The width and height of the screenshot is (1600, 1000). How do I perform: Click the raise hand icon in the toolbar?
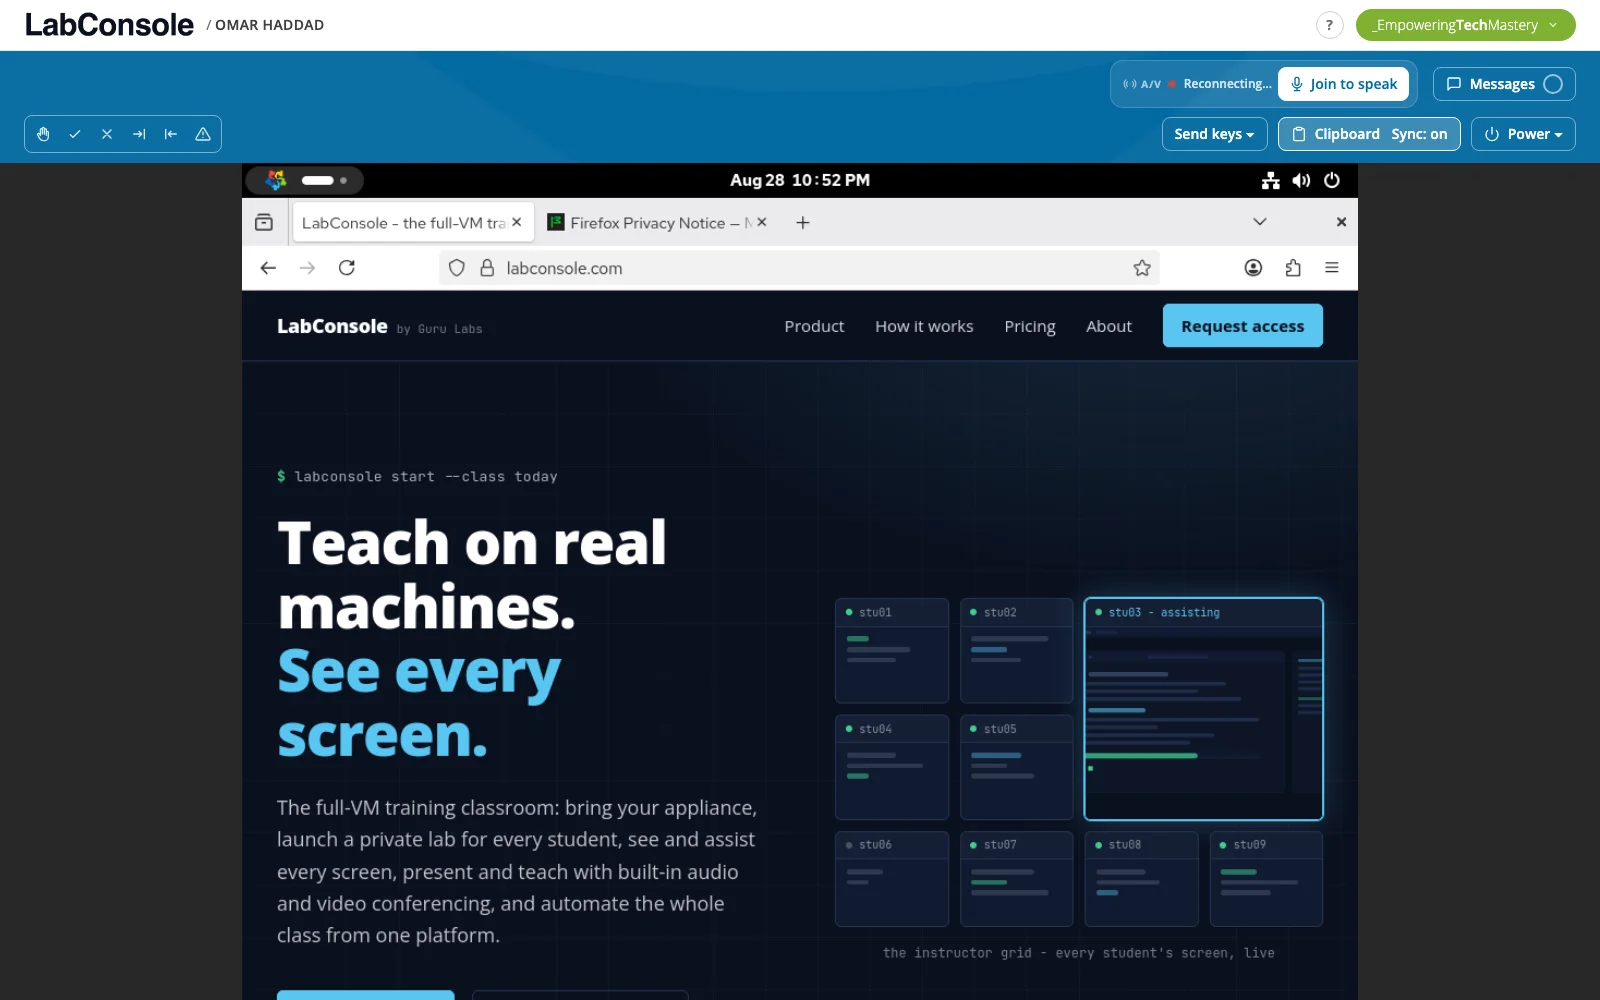coord(43,134)
